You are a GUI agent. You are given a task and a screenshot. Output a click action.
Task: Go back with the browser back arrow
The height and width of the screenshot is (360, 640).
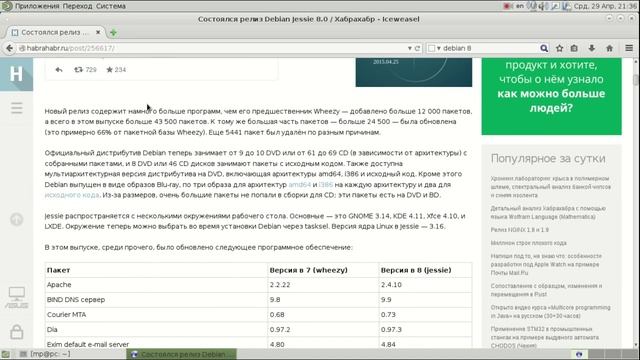(x=9, y=48)
